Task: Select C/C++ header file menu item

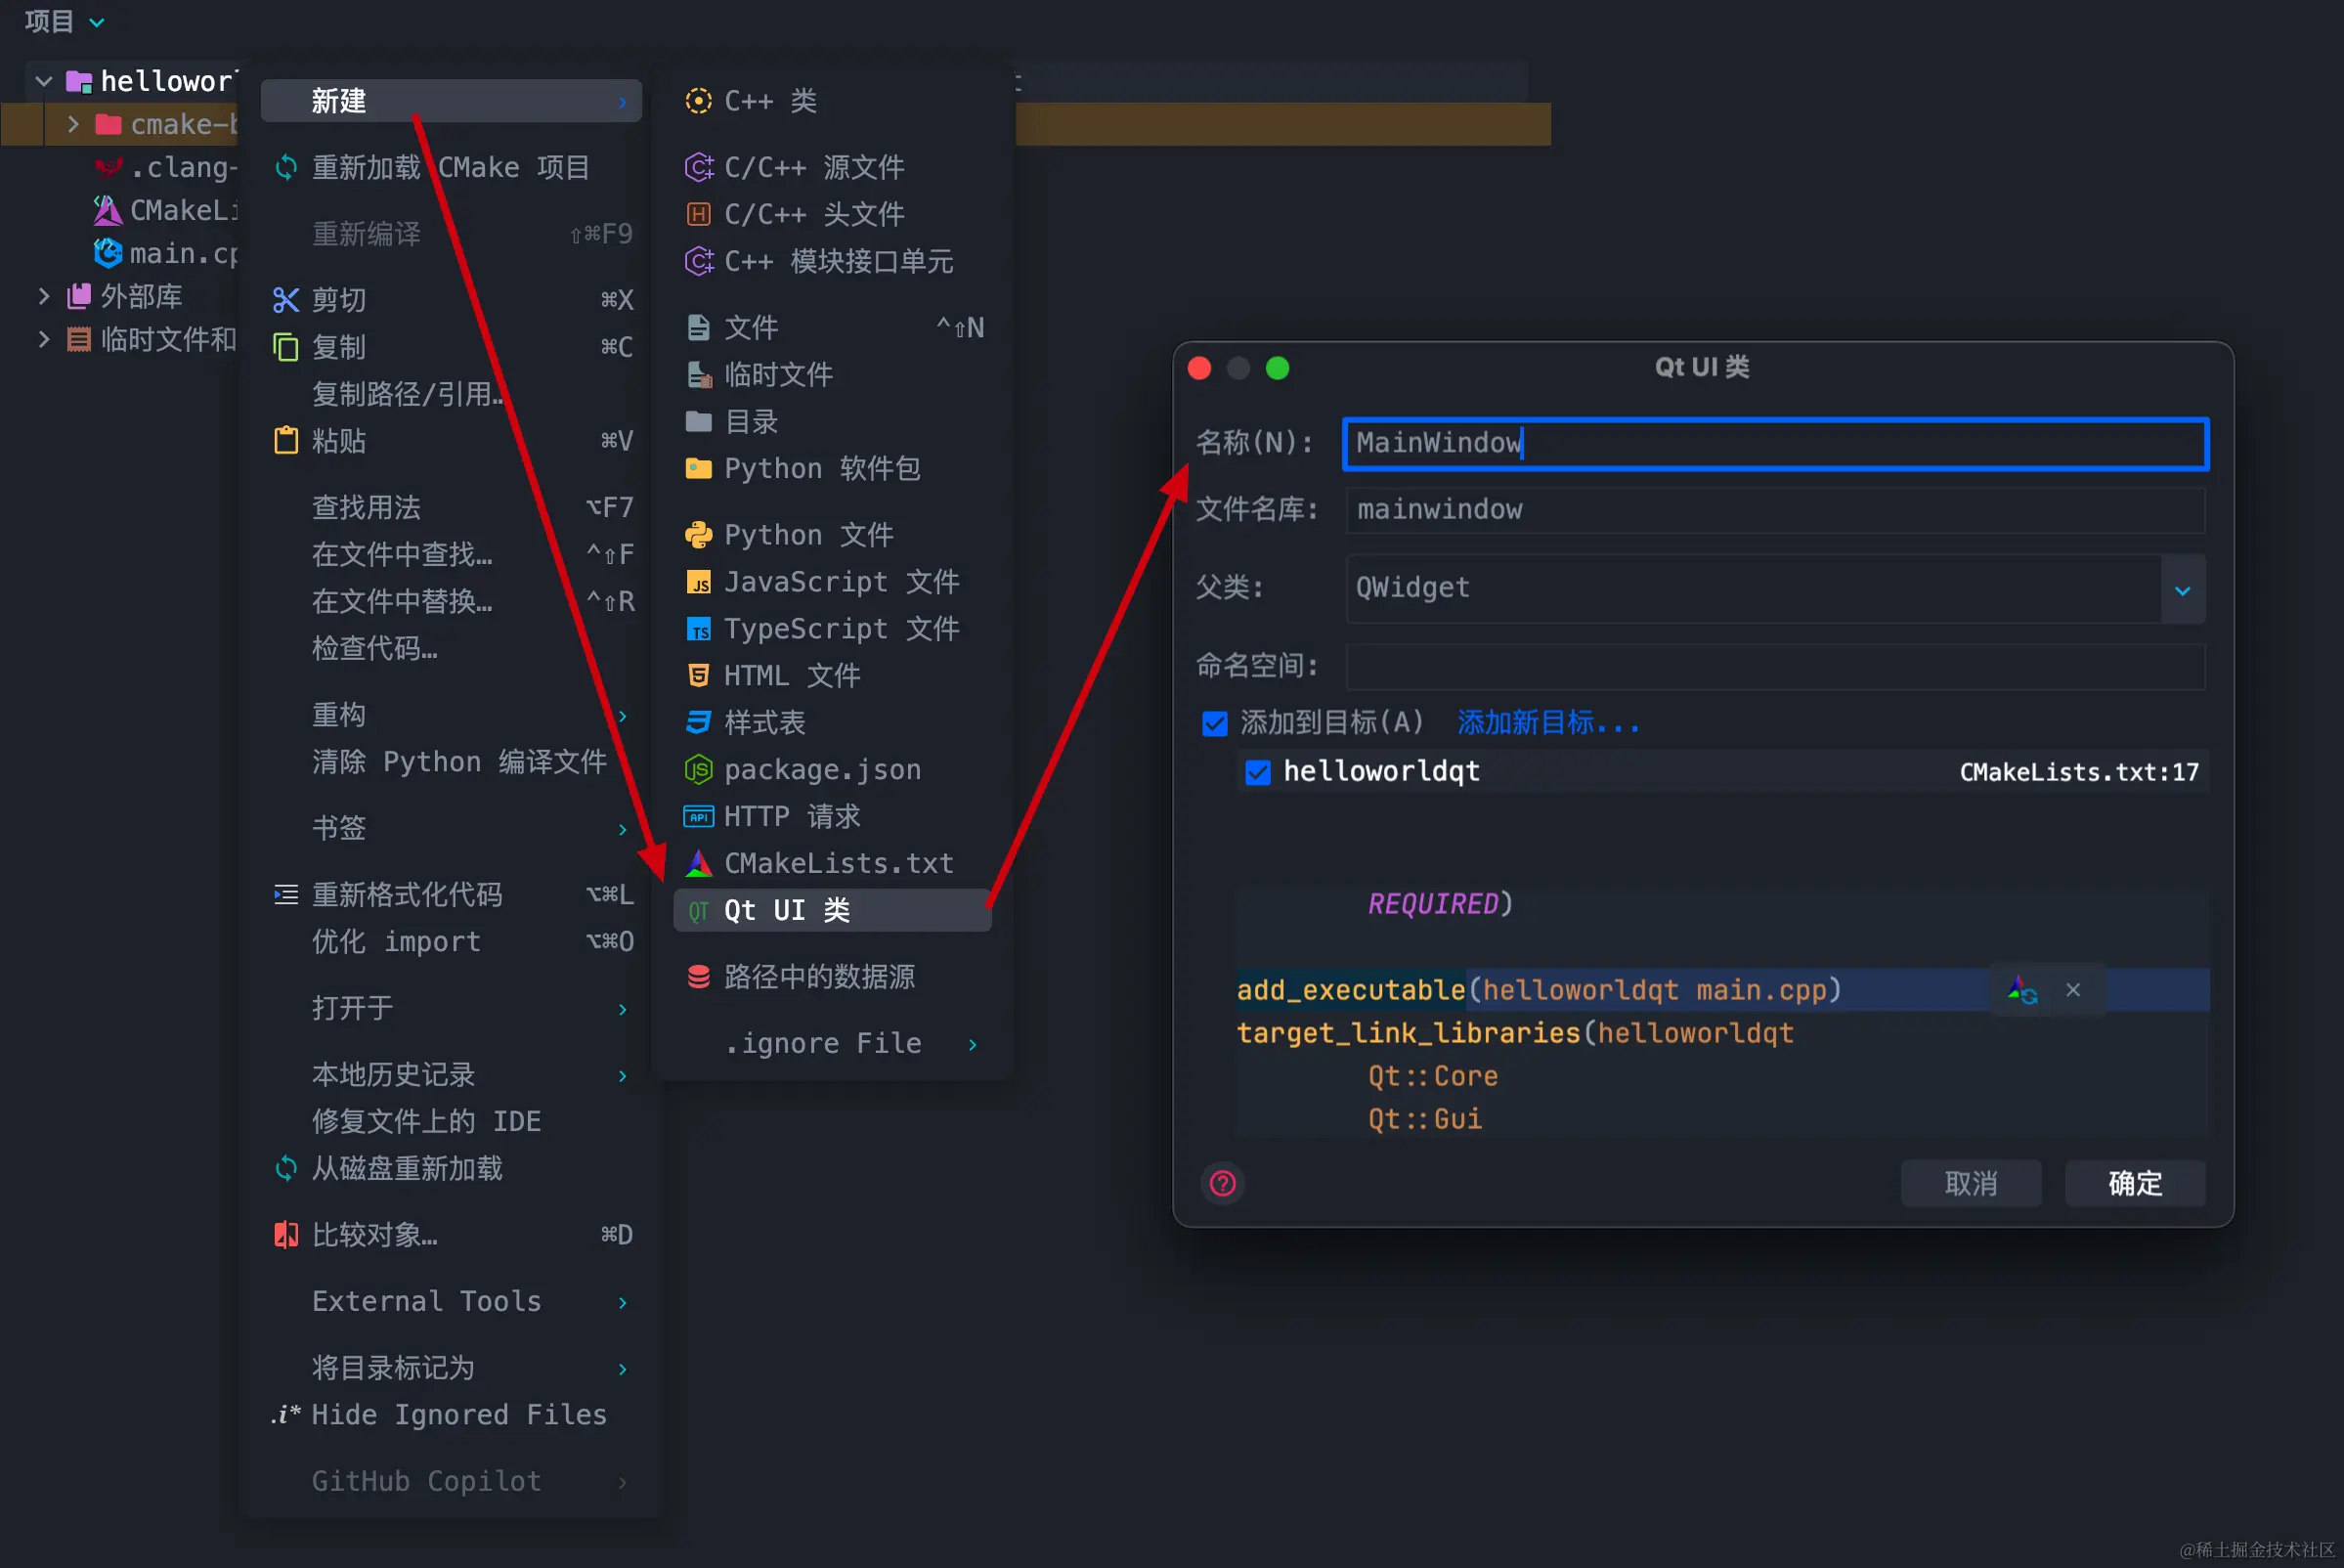Action: click(x=813, y=214)
